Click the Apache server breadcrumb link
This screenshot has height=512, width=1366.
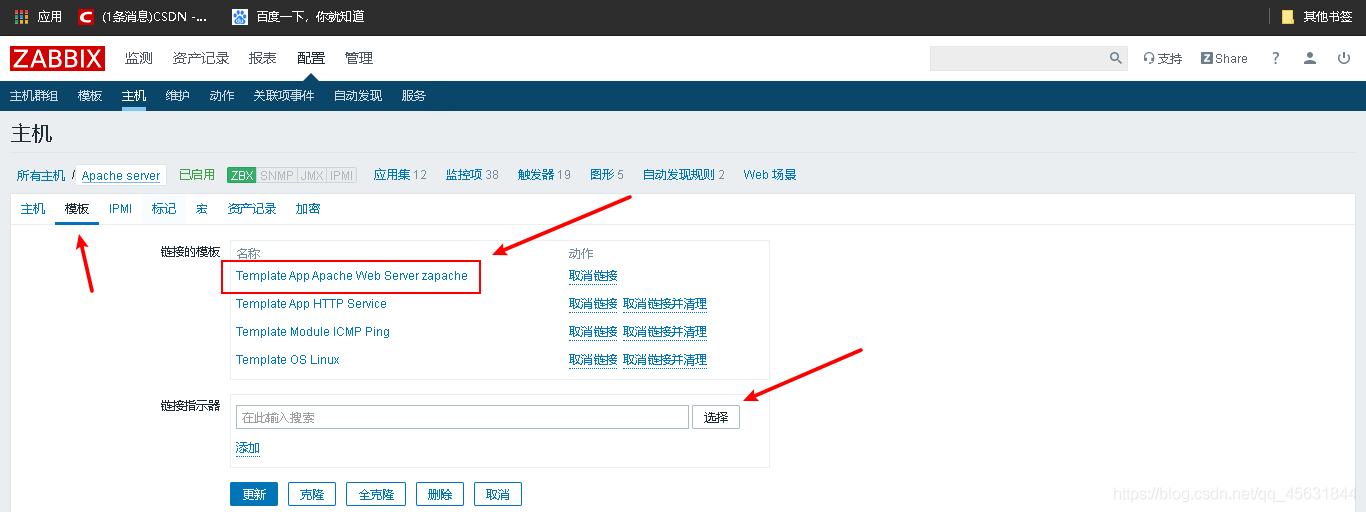(121, 176)
